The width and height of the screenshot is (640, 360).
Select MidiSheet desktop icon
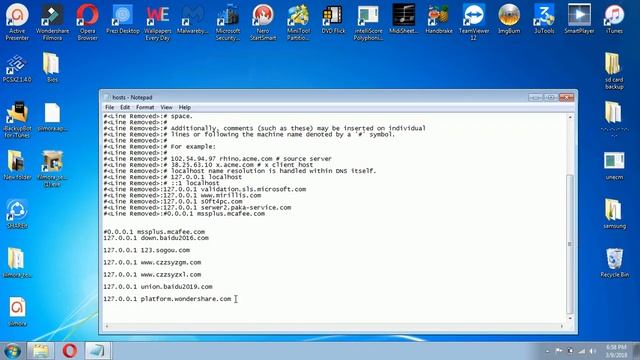pyautogui.click(x=403, y=19)
